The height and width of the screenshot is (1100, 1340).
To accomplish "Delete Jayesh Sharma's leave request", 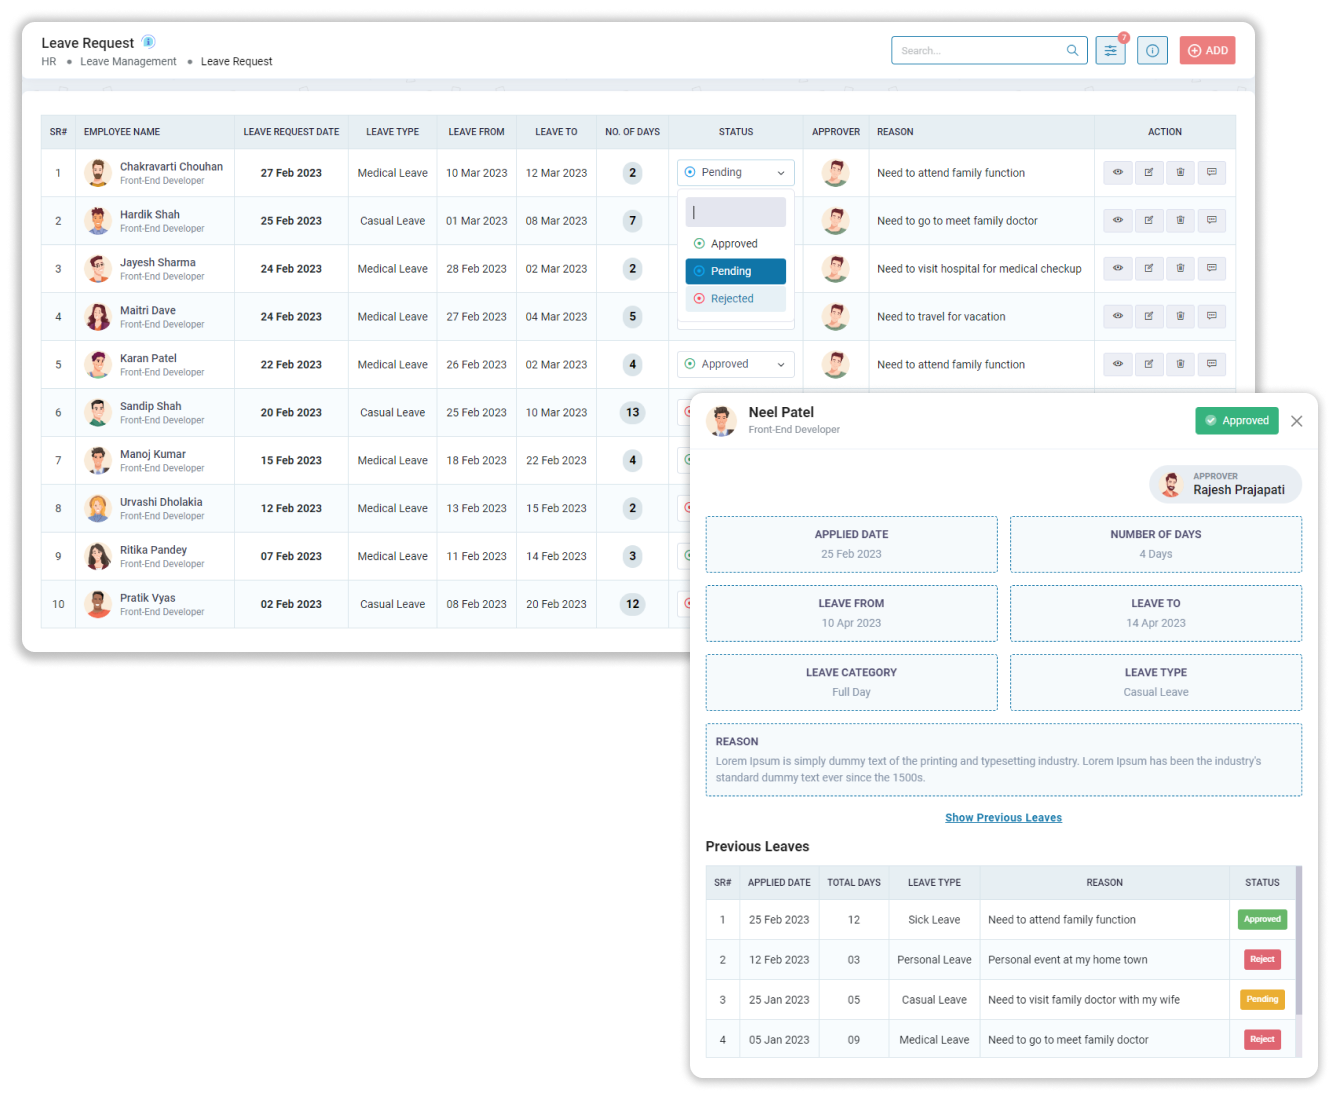I will (x=1180, y=269).
